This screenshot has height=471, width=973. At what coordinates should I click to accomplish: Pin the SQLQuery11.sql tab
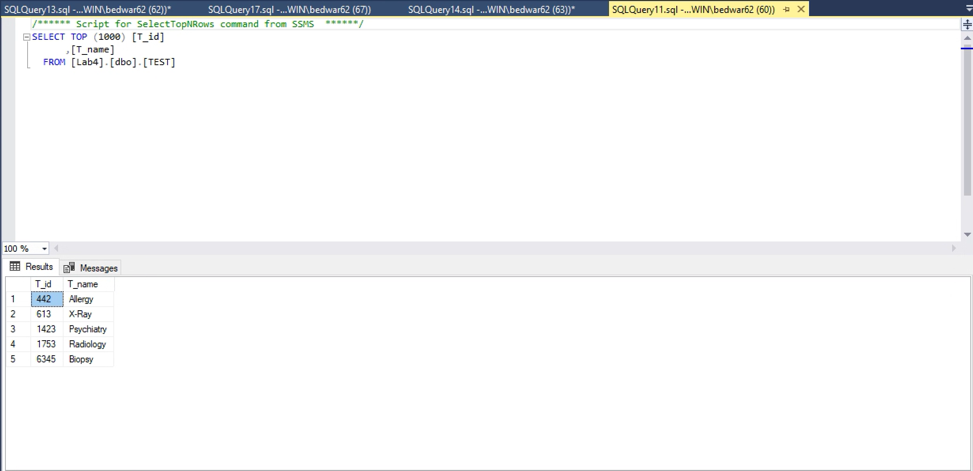click(787, 9)
